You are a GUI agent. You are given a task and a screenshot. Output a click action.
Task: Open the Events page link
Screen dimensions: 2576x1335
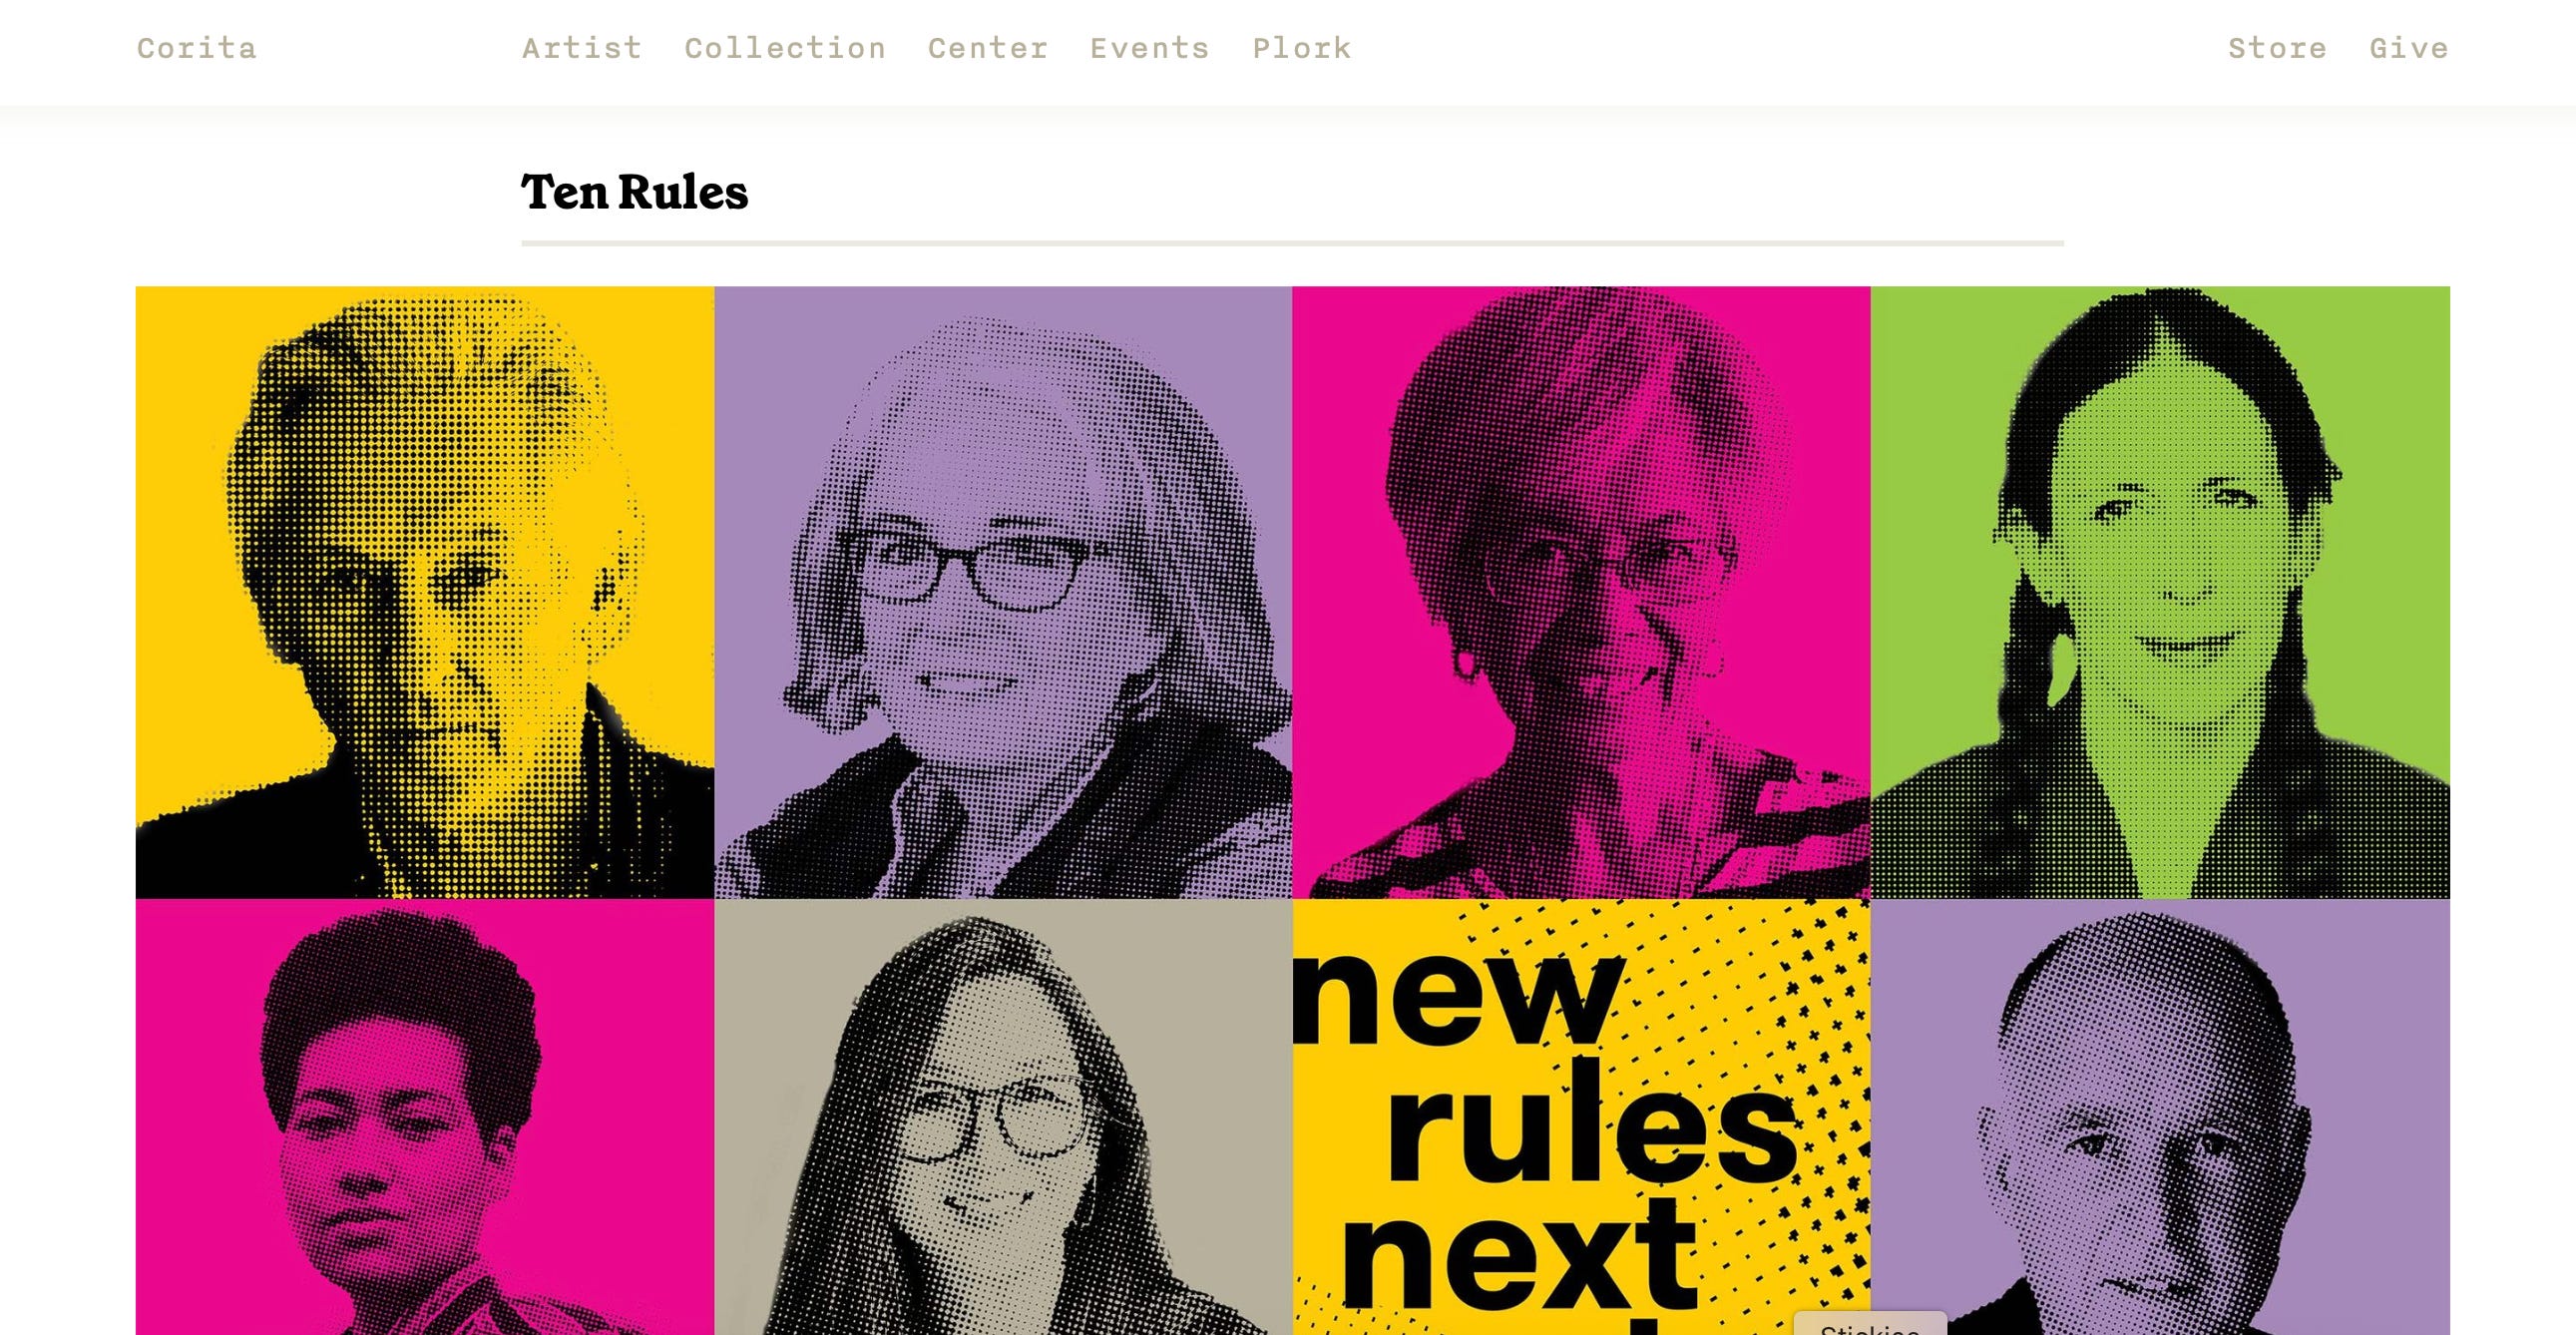point(1150,48)
